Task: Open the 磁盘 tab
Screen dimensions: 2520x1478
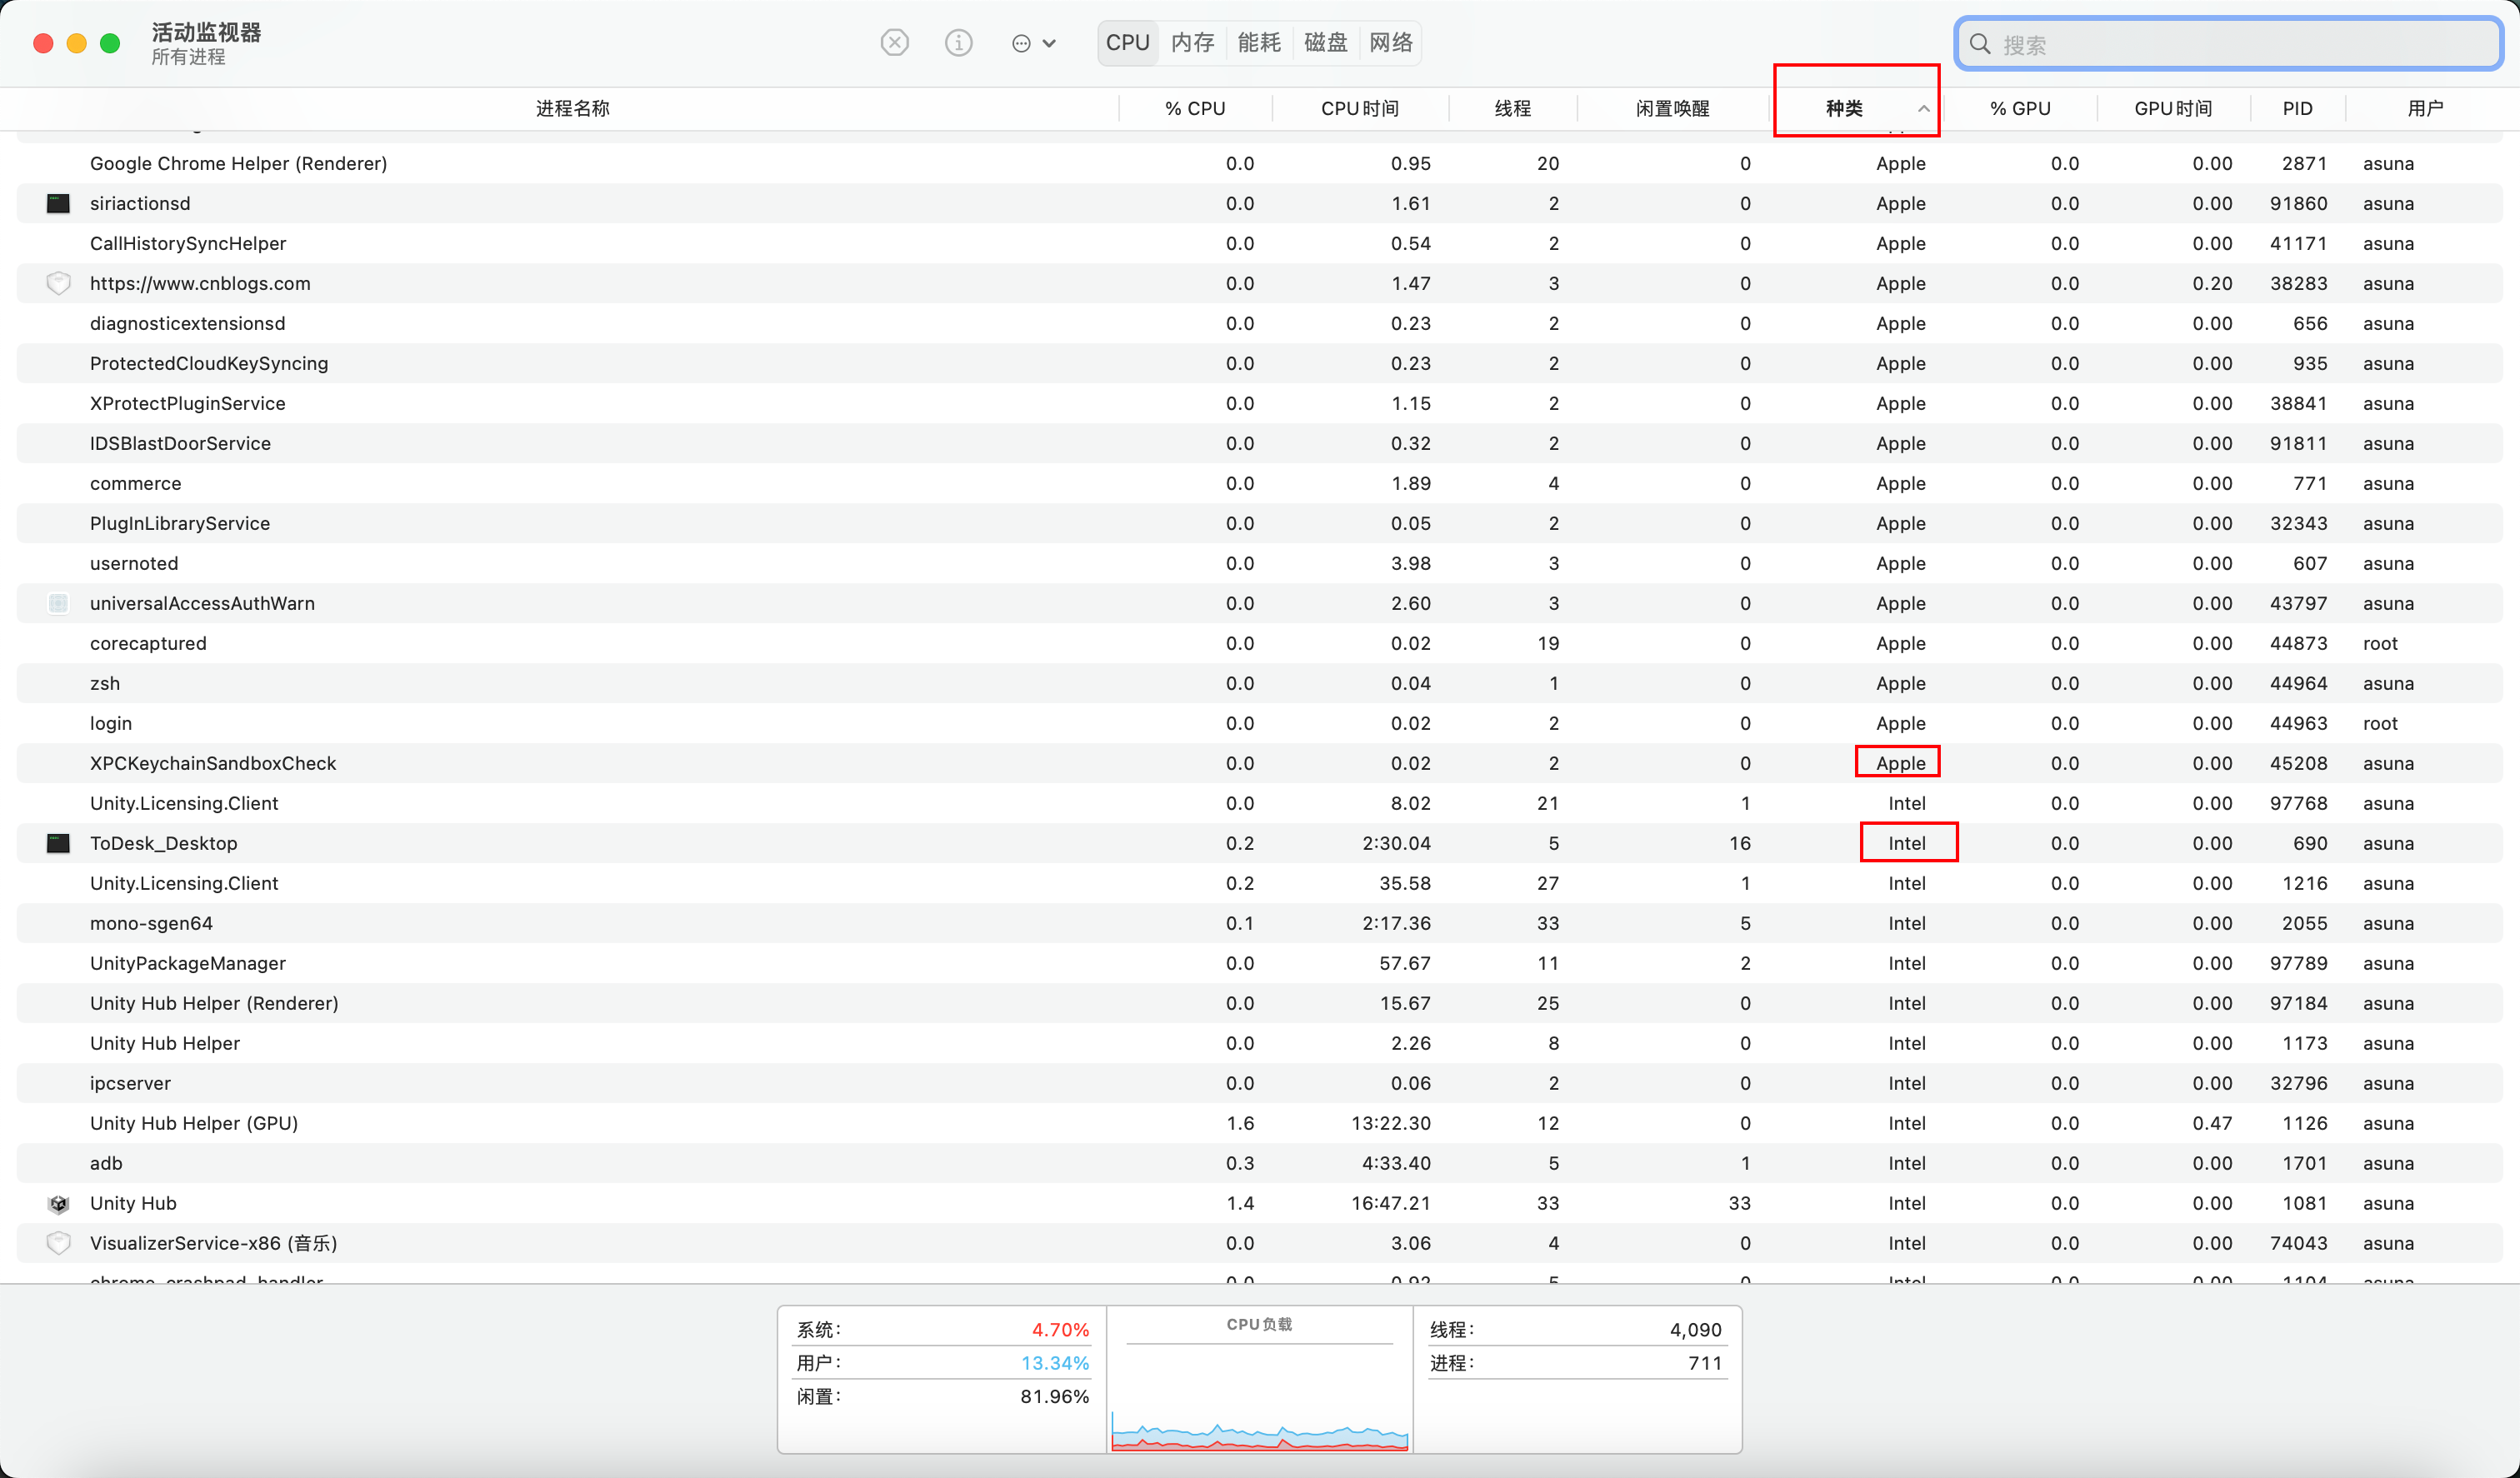Action: coord(1325,43)
